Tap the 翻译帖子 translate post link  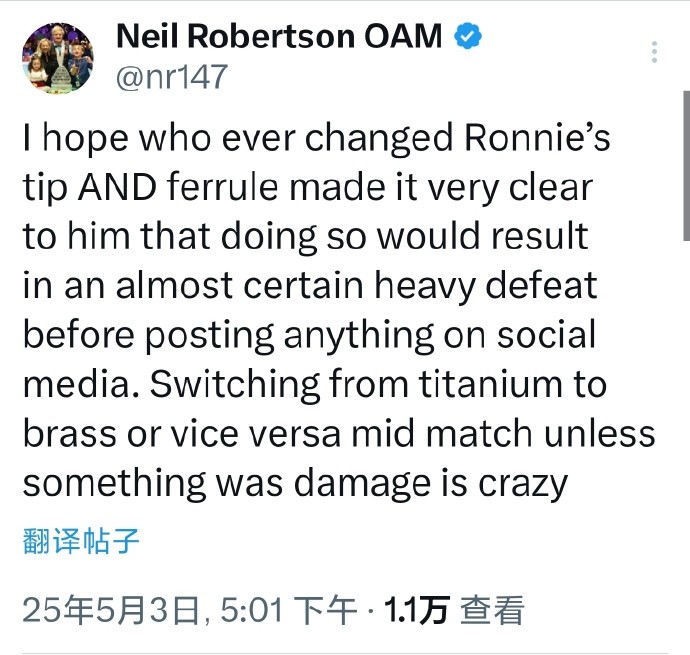(x=80, y=542)
